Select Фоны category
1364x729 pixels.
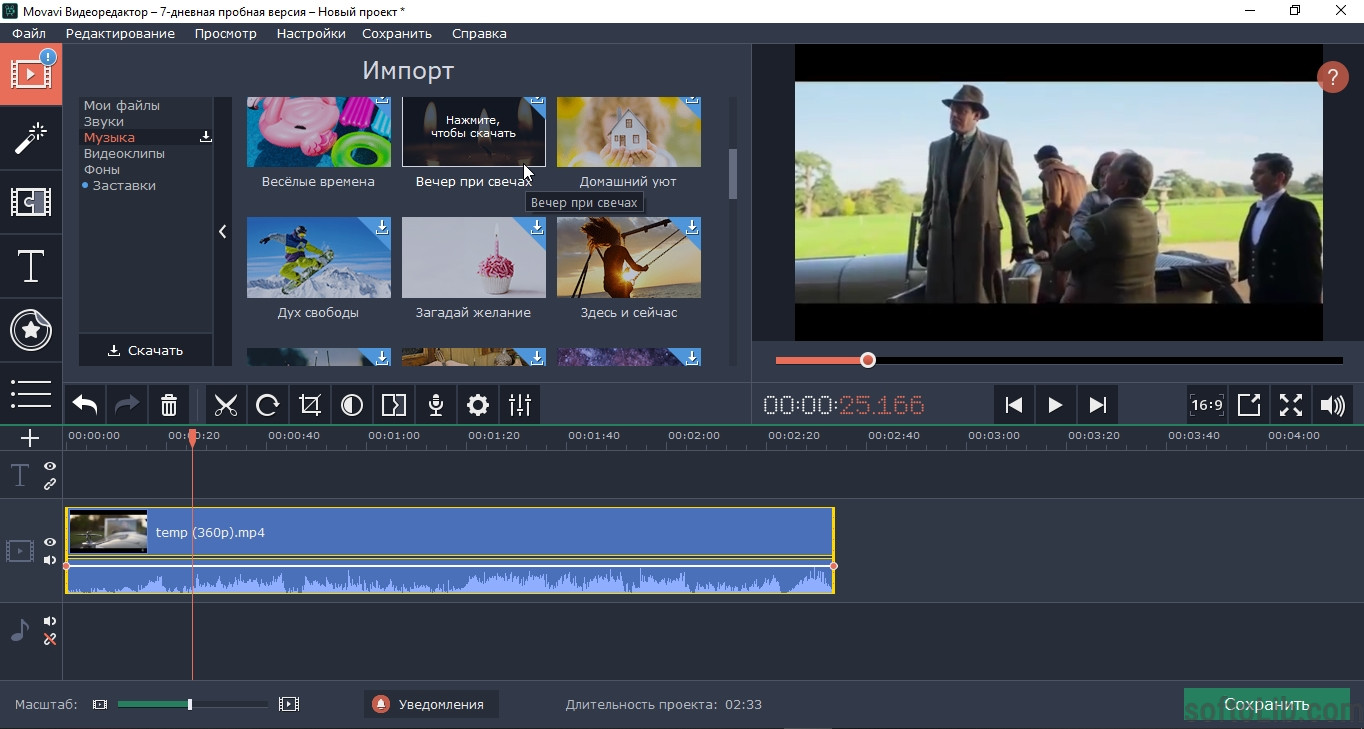point(103,169)
